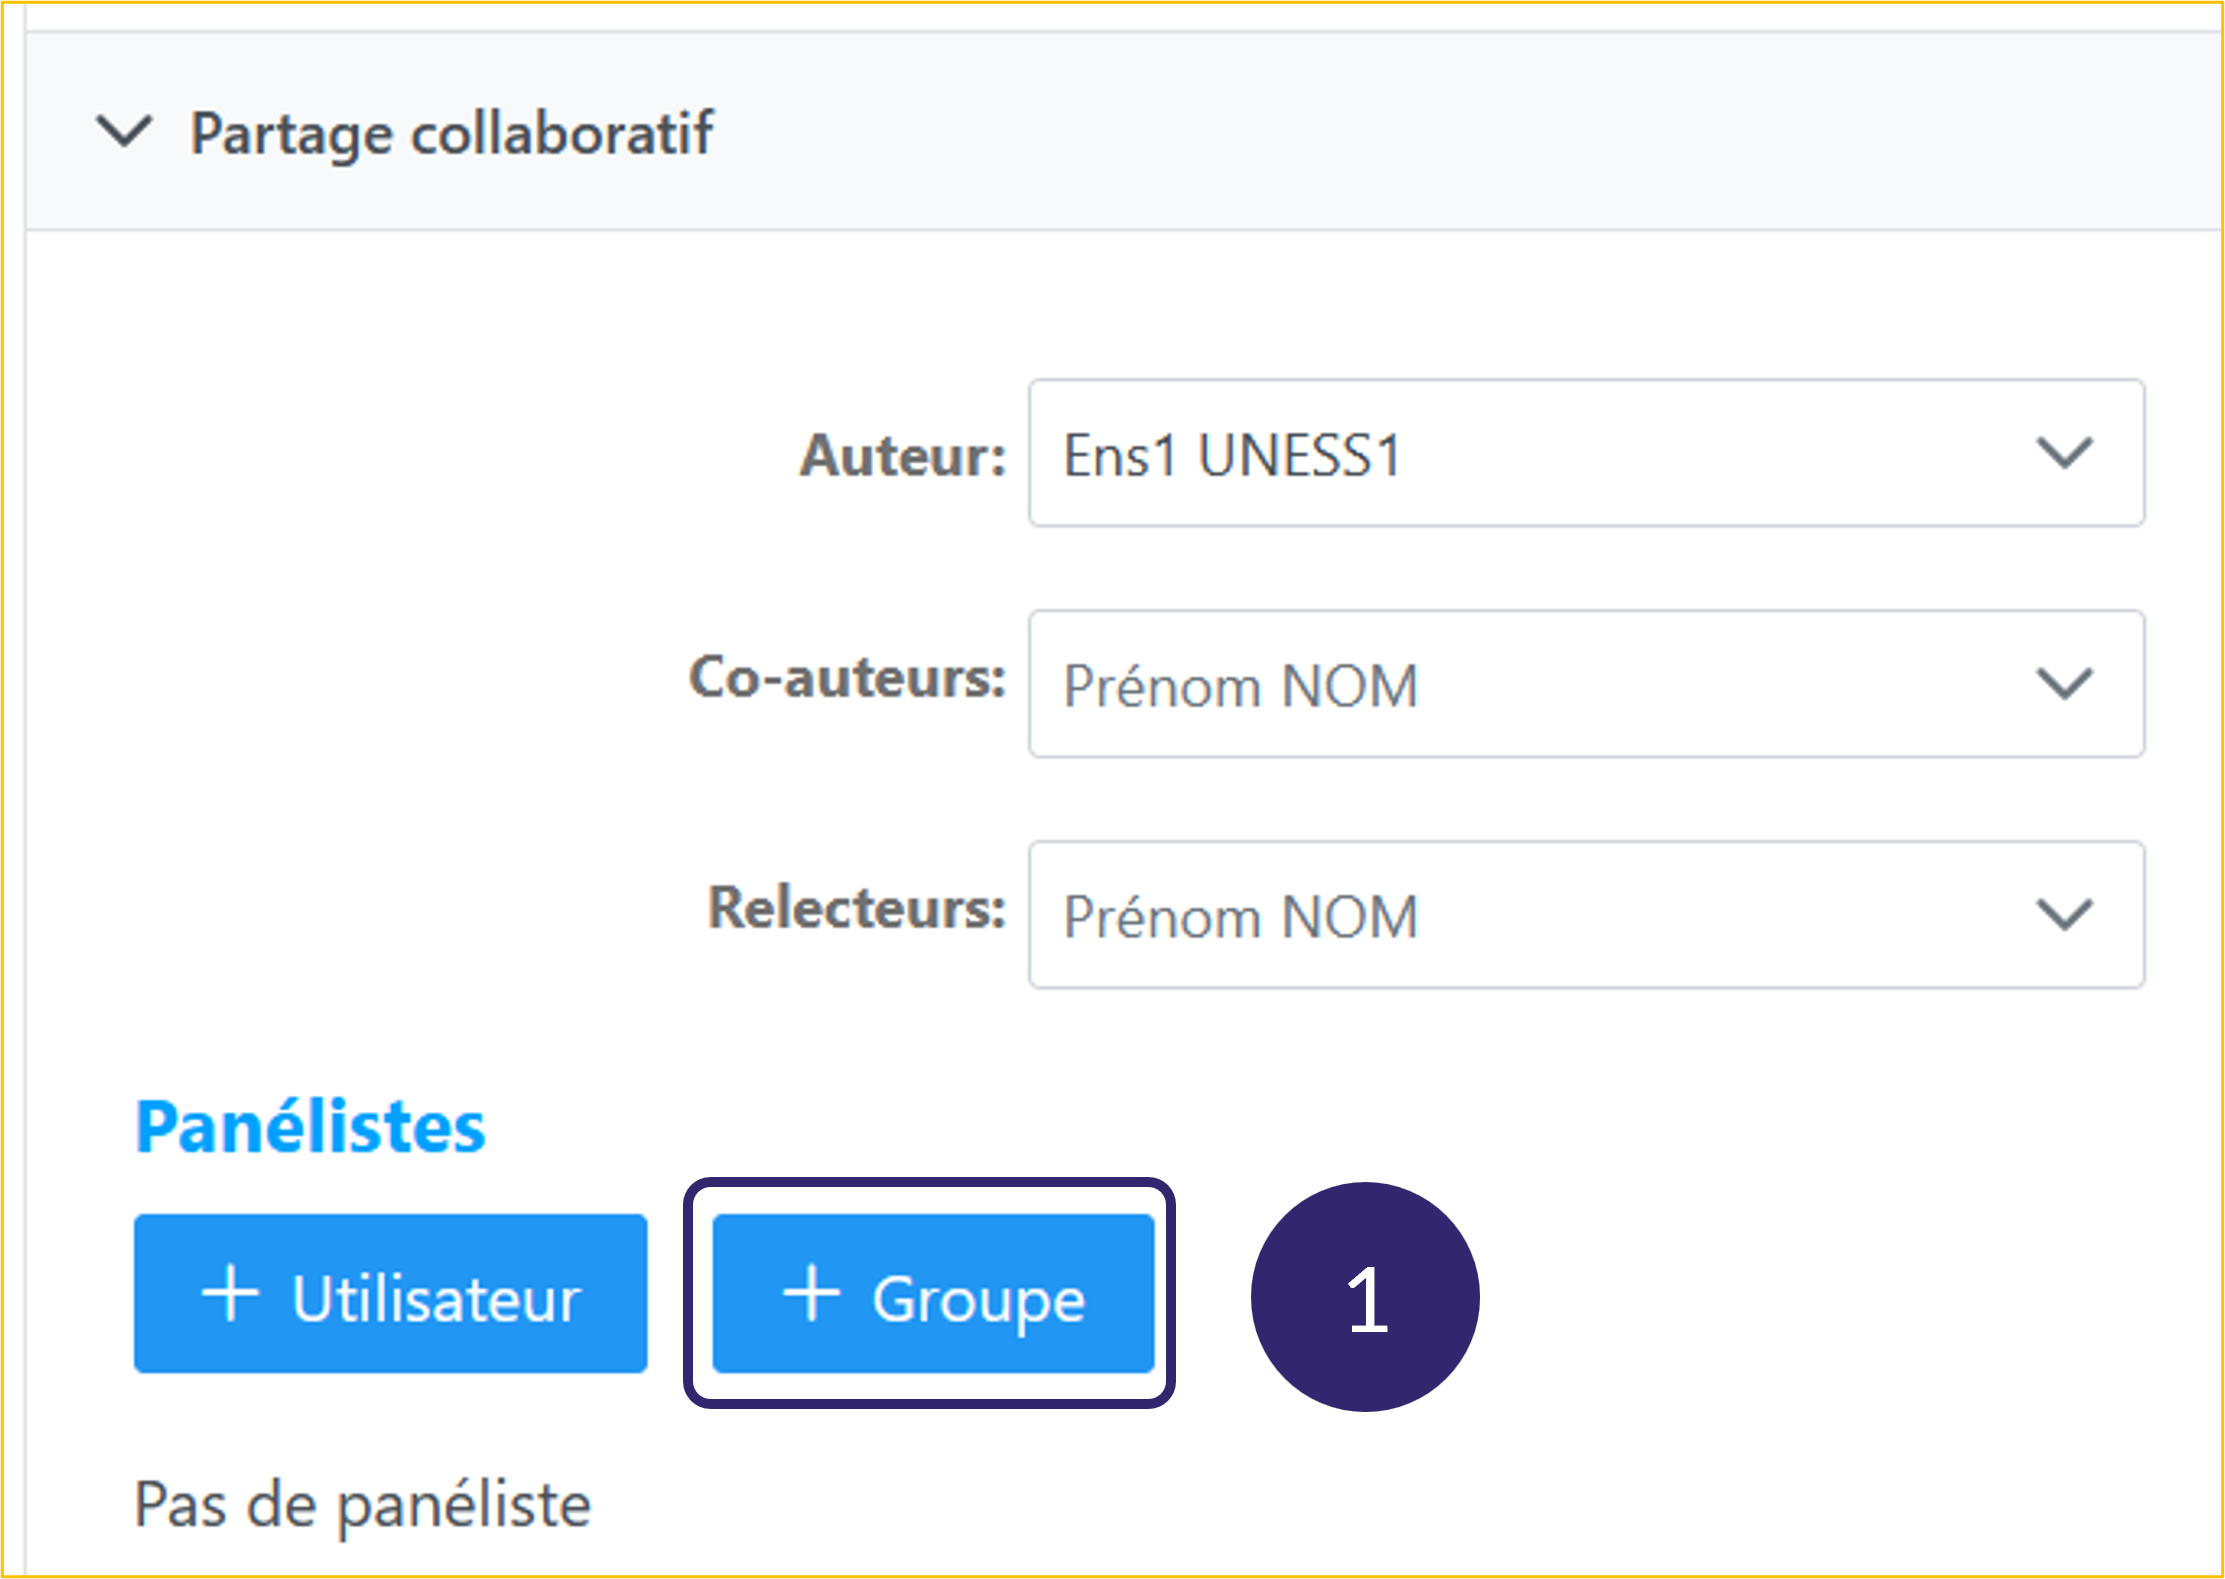Viewport: 2225px width, 1579px height.
Task: Click the numbered step 1 badge
Action: [1365, 1297]
